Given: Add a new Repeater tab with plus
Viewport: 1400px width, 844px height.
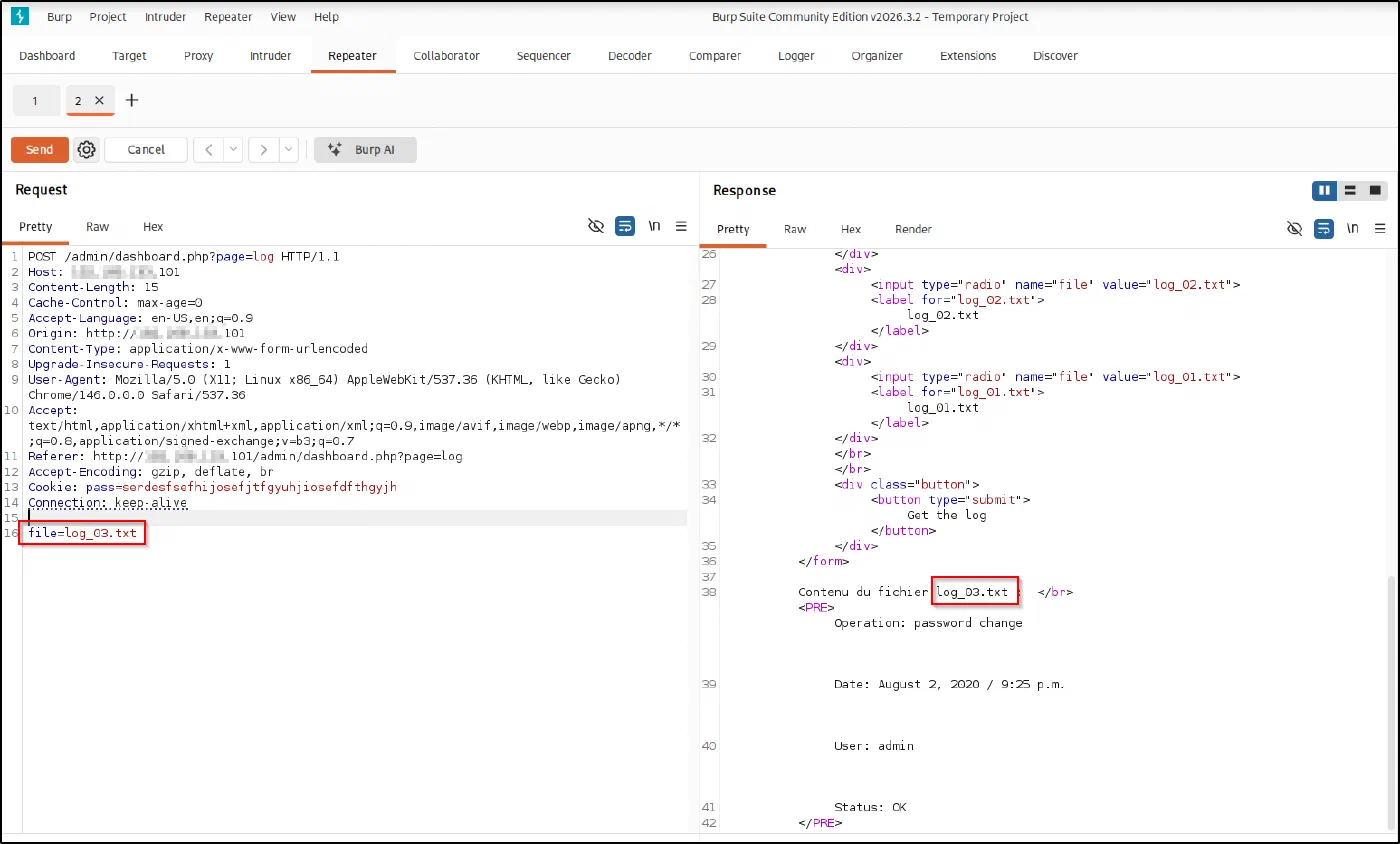Looking at the screenshot, I should (x=132, y=100).
